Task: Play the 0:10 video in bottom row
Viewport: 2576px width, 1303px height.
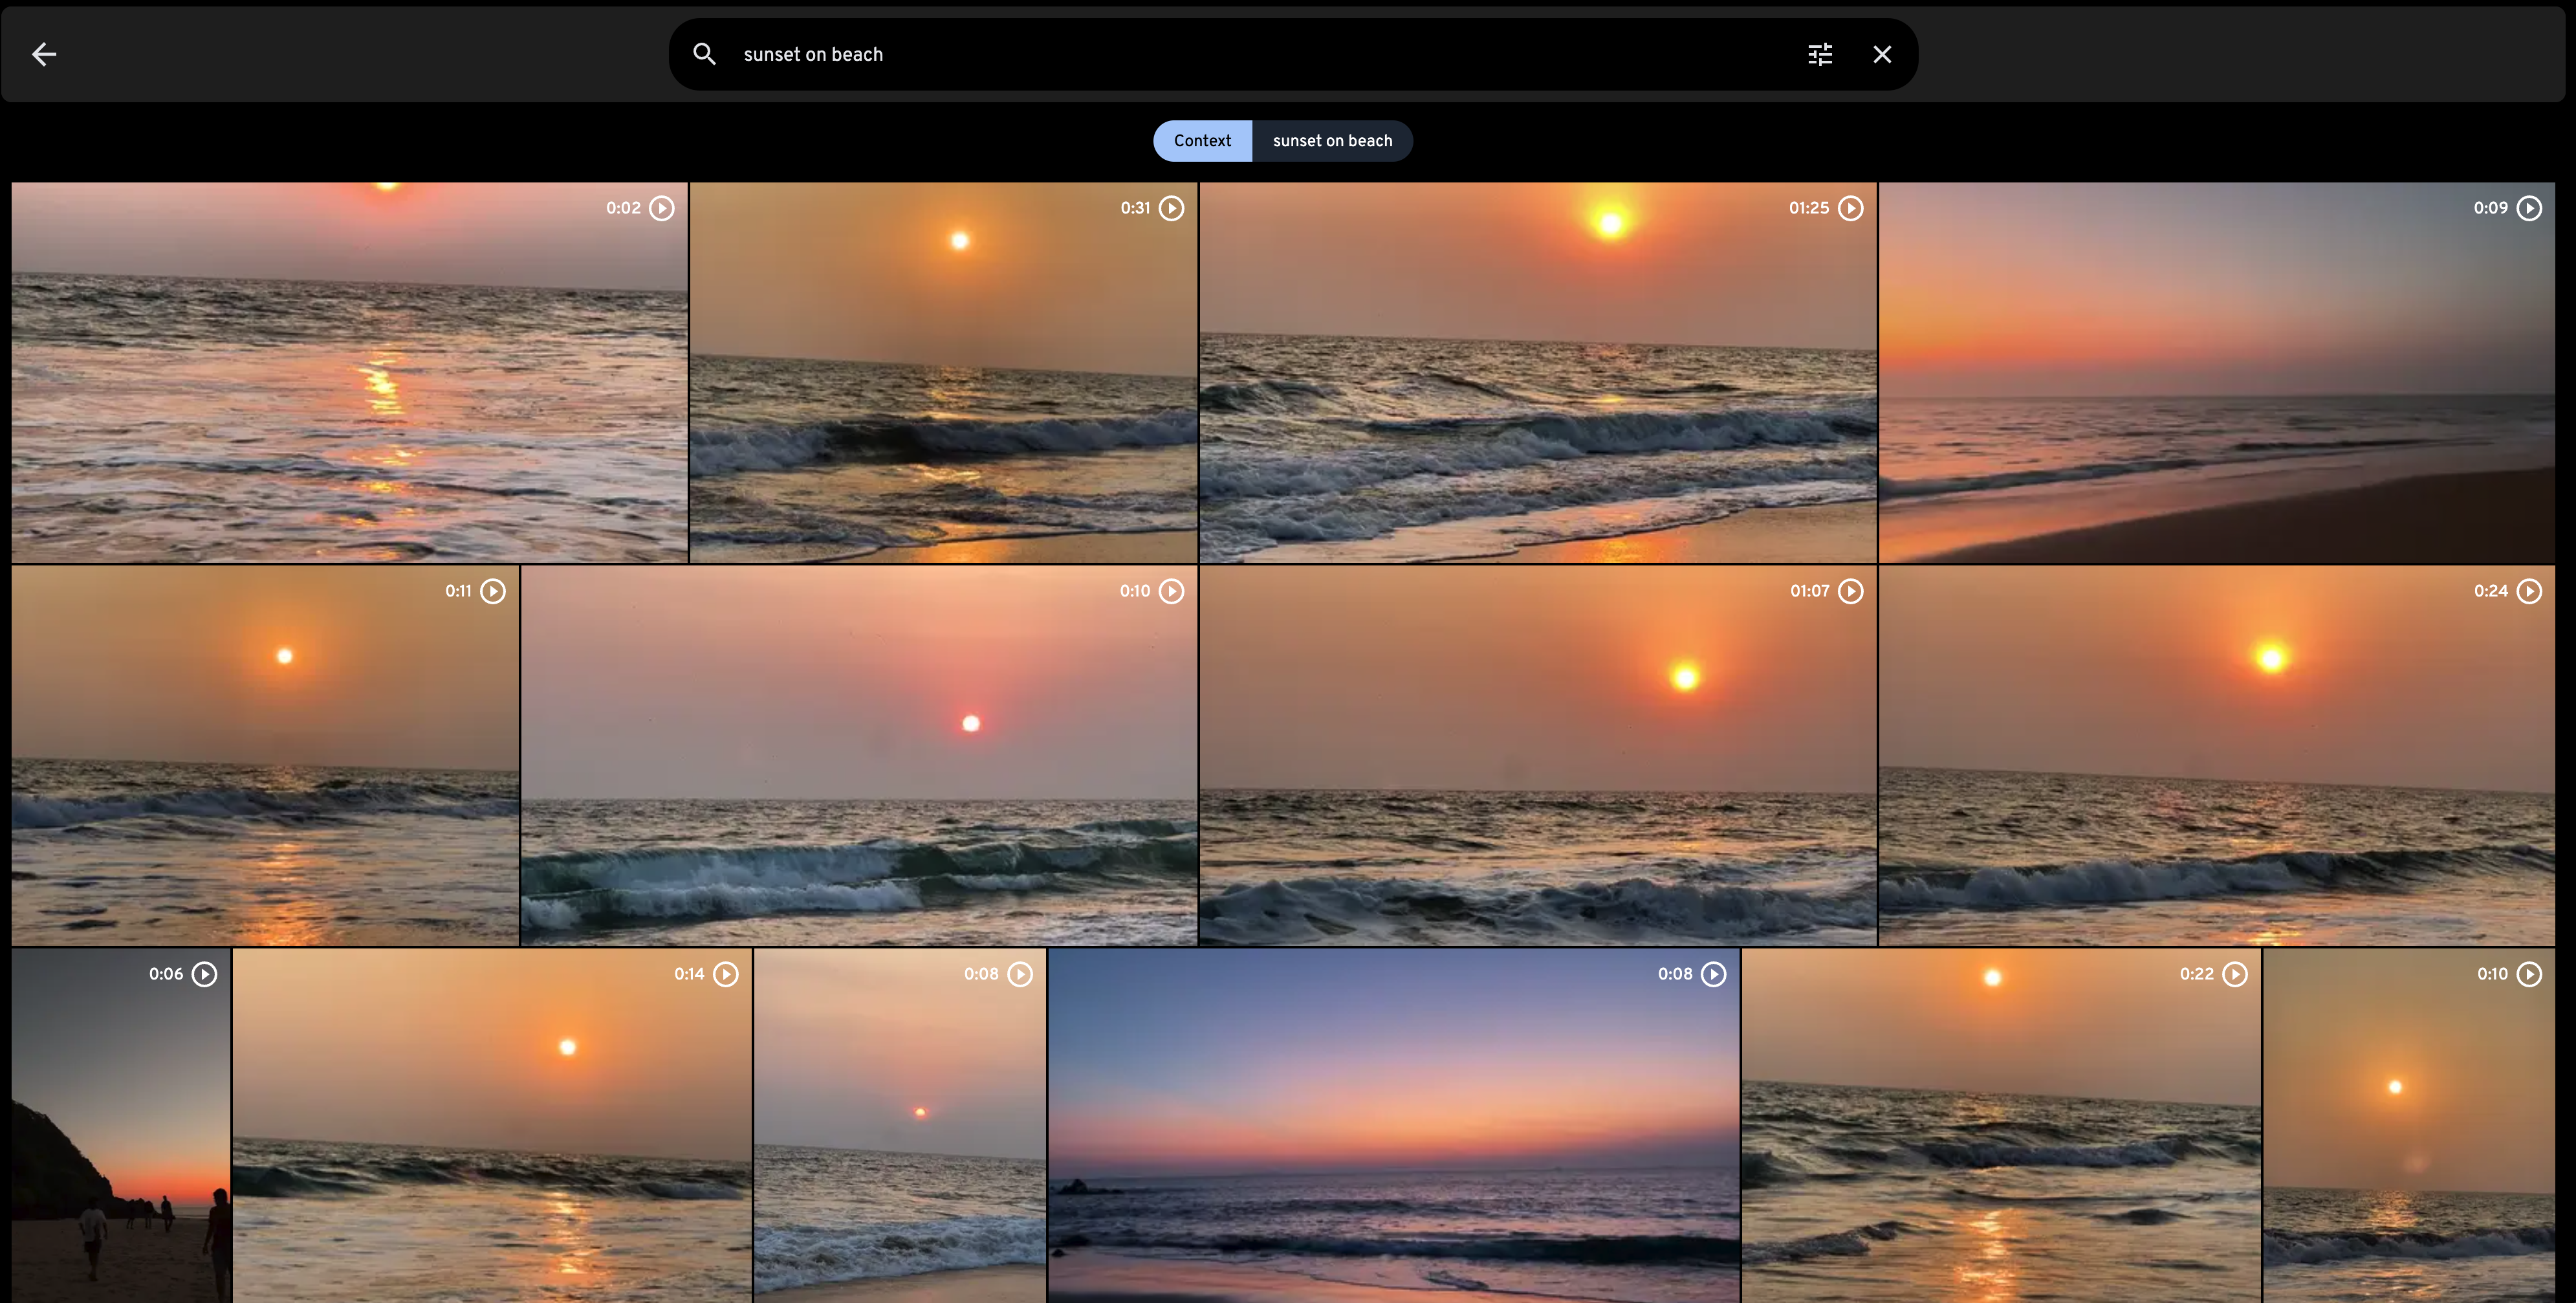Action: point(2529,974)
